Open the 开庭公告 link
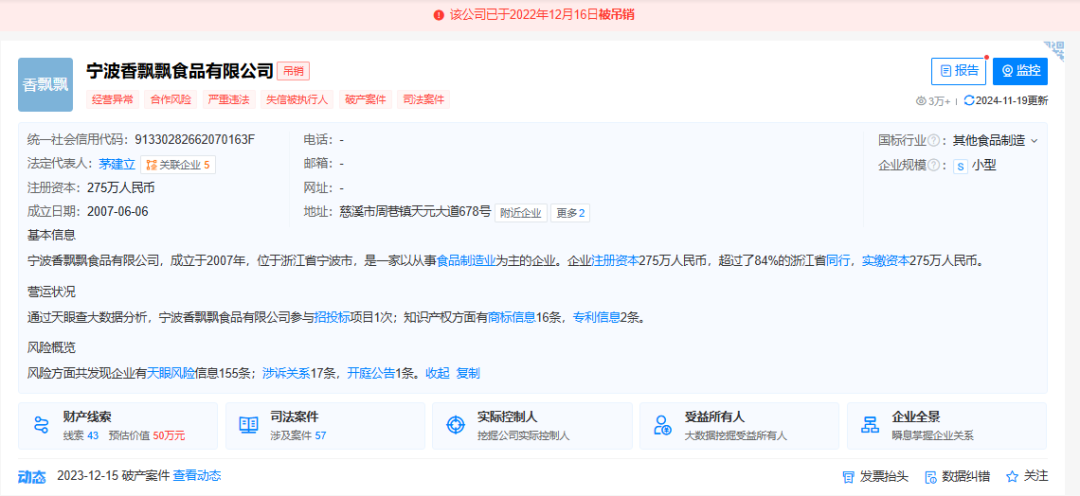 [371, 373]
